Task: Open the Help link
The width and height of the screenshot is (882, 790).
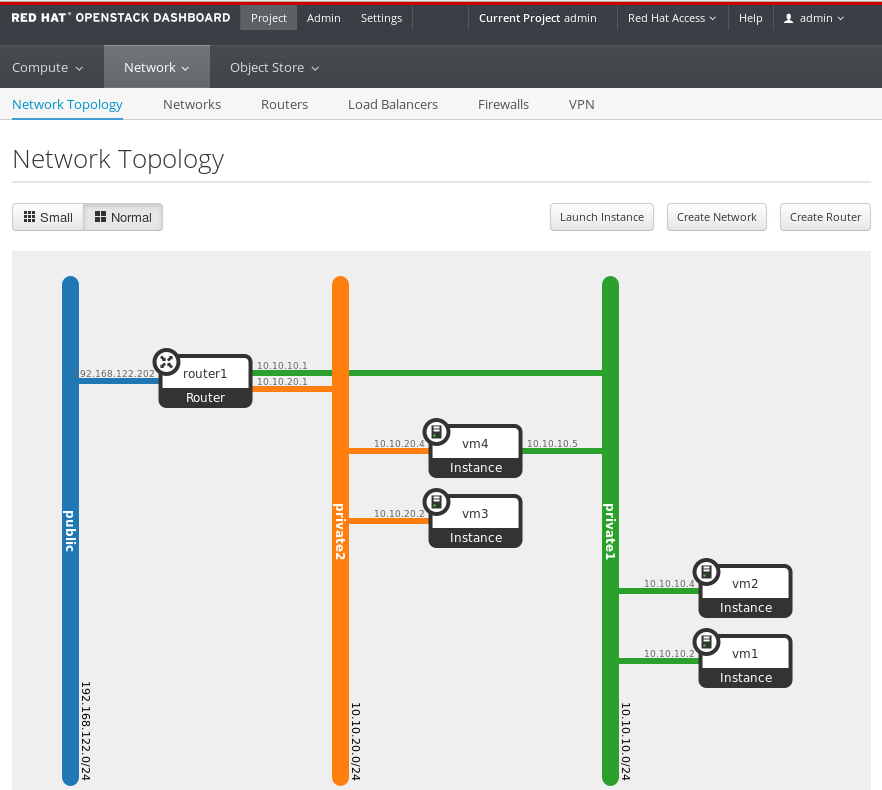Action: pyautogui.click(x=750, y=18)
